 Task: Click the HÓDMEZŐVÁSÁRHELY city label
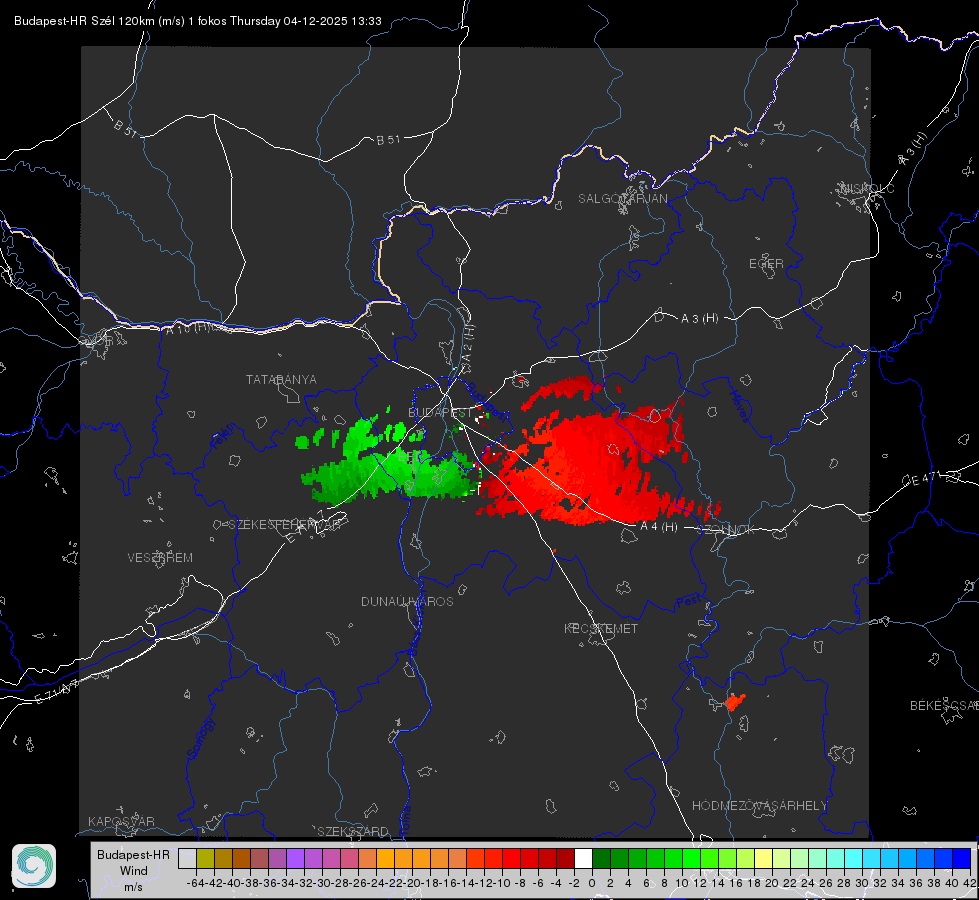pyautogui.click(x=759, y=805)
